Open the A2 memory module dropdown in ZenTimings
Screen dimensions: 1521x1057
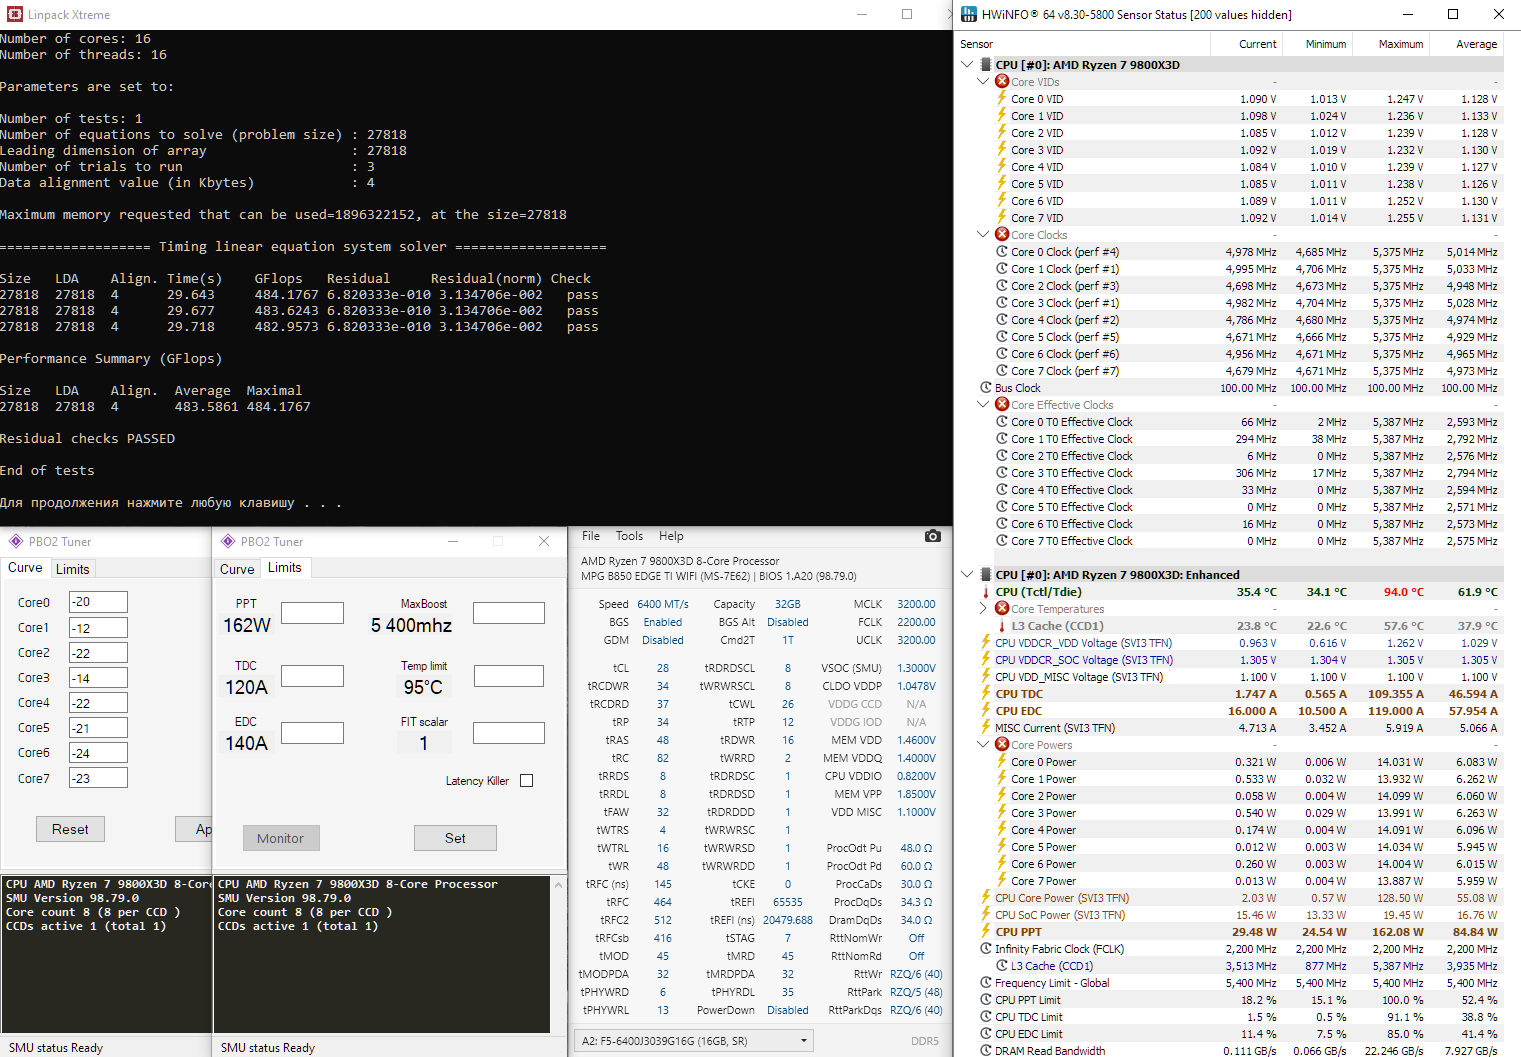[695, 1041]
